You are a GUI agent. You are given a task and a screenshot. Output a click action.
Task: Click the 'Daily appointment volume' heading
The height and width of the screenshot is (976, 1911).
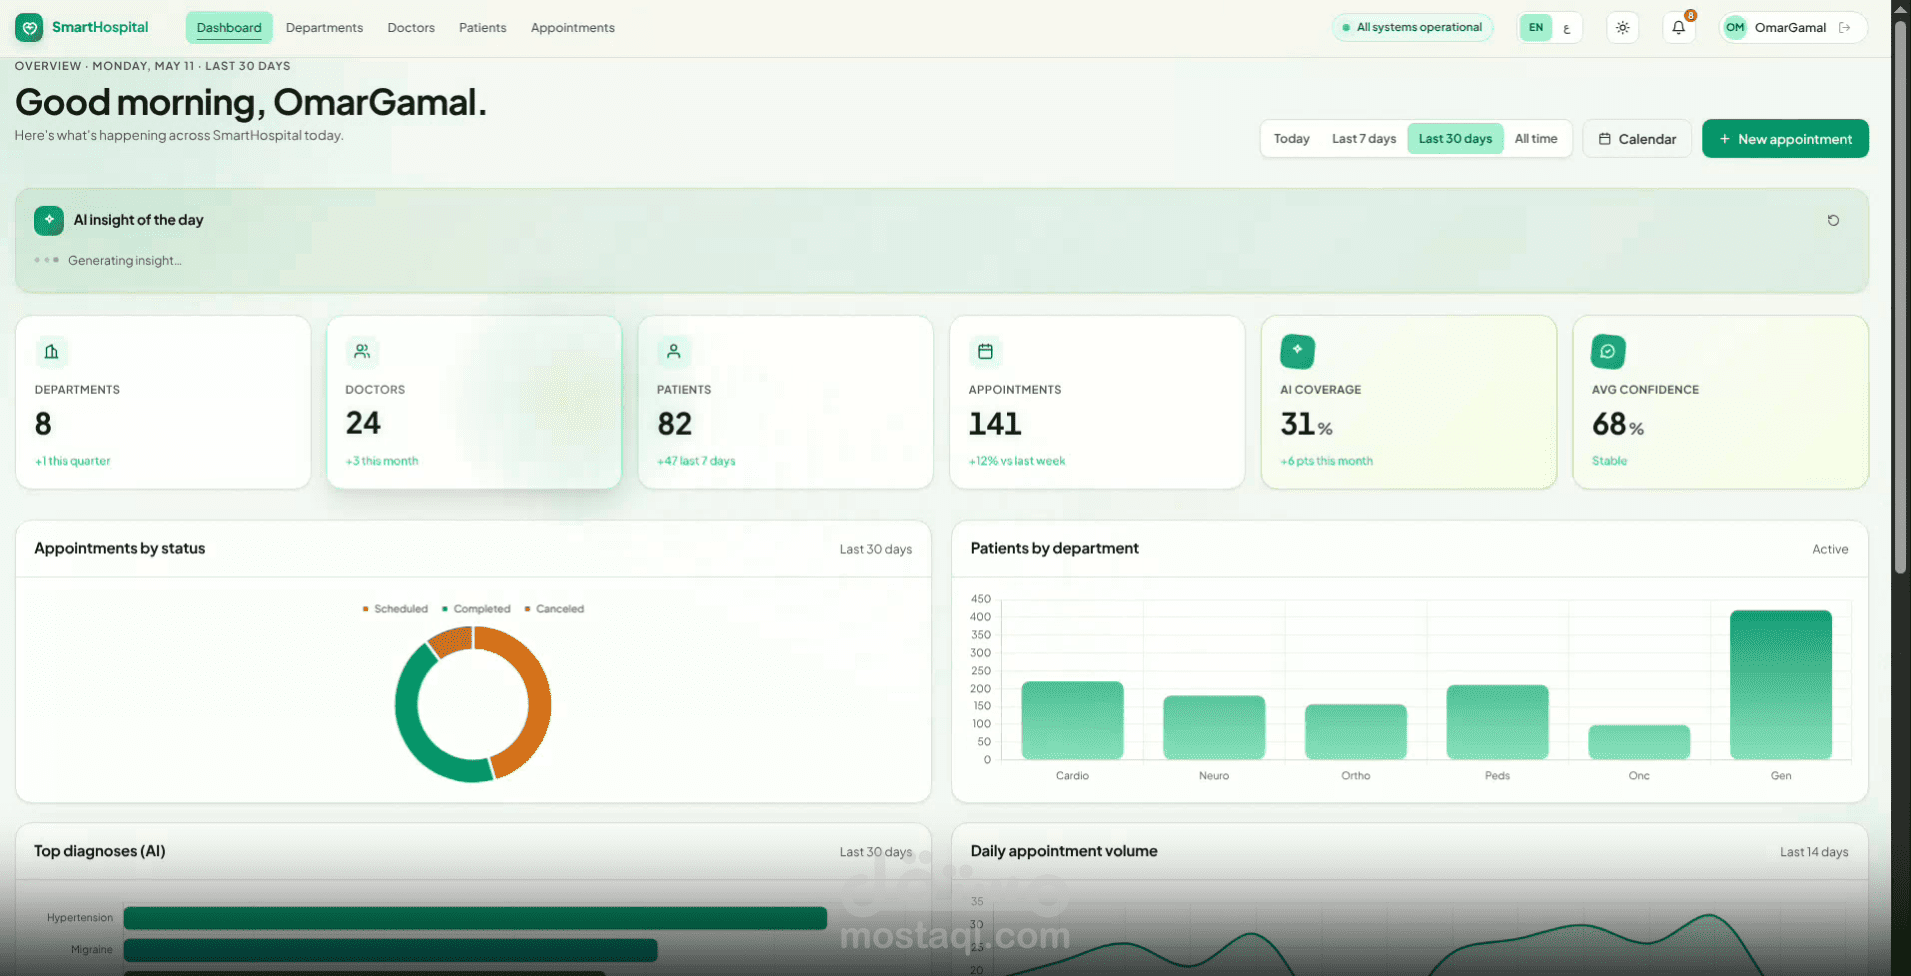pos(1064,851)
